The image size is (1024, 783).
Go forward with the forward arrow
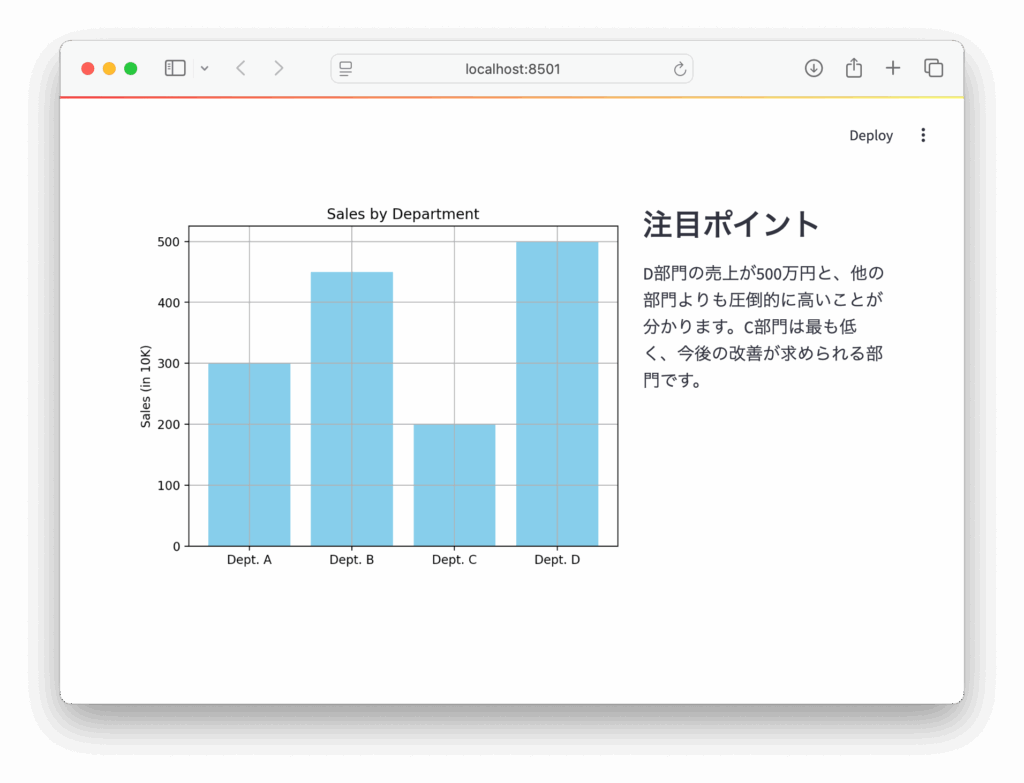click(x=279, y=68)
